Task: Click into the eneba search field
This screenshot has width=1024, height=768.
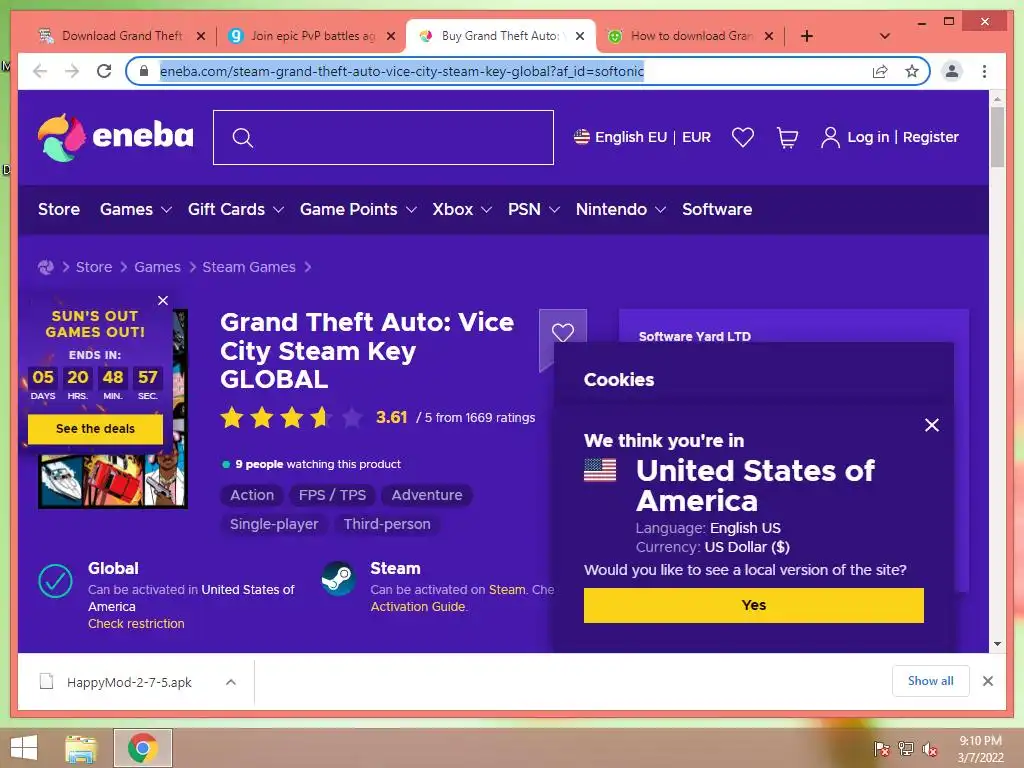Action: [x=383, y=138]
